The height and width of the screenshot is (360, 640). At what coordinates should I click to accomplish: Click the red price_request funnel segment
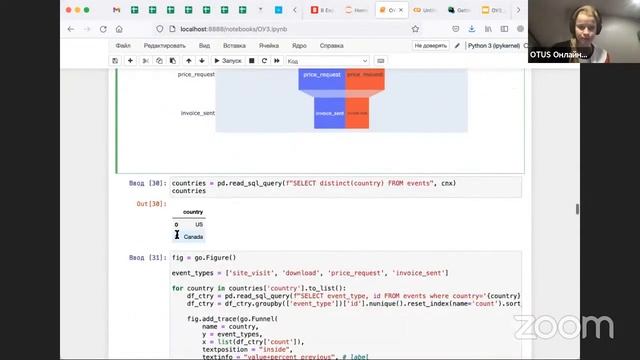point(365,79)
